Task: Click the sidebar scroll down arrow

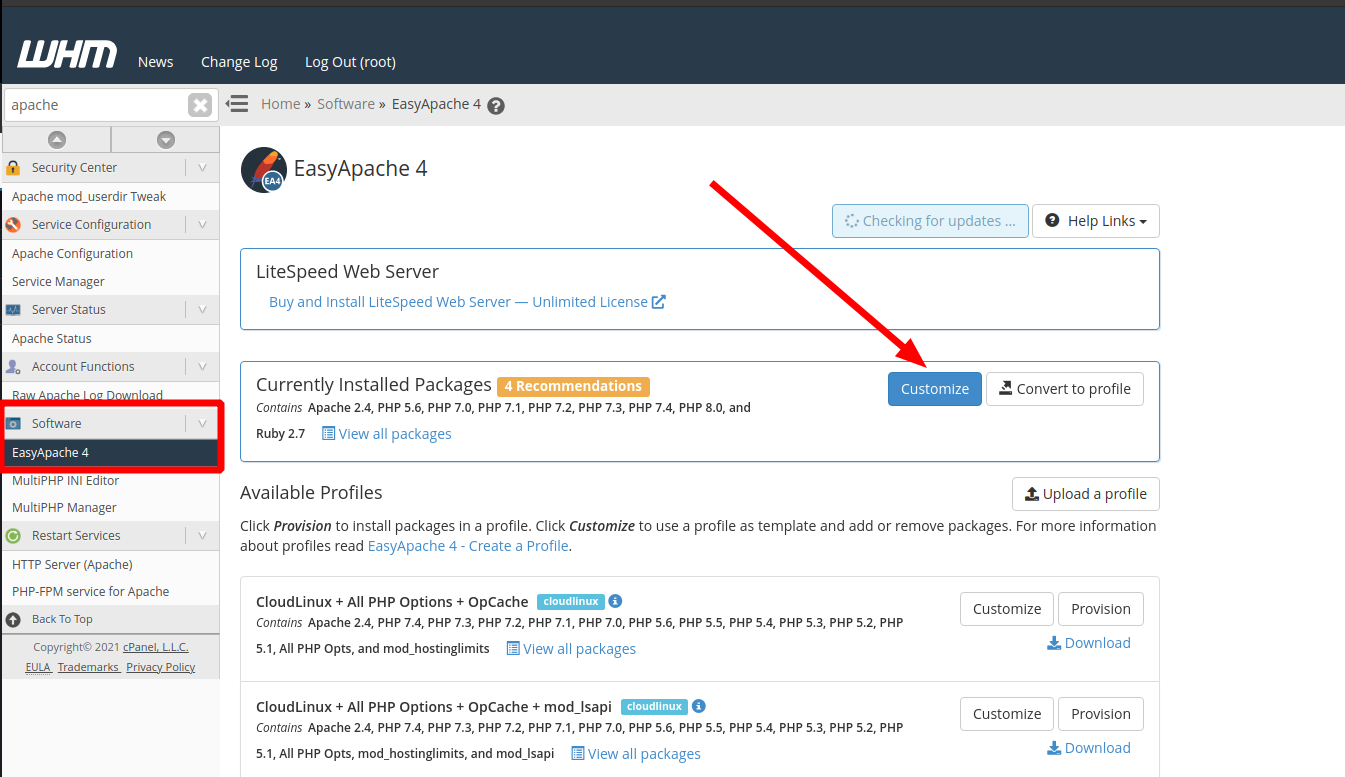Action: pos(166,140)
